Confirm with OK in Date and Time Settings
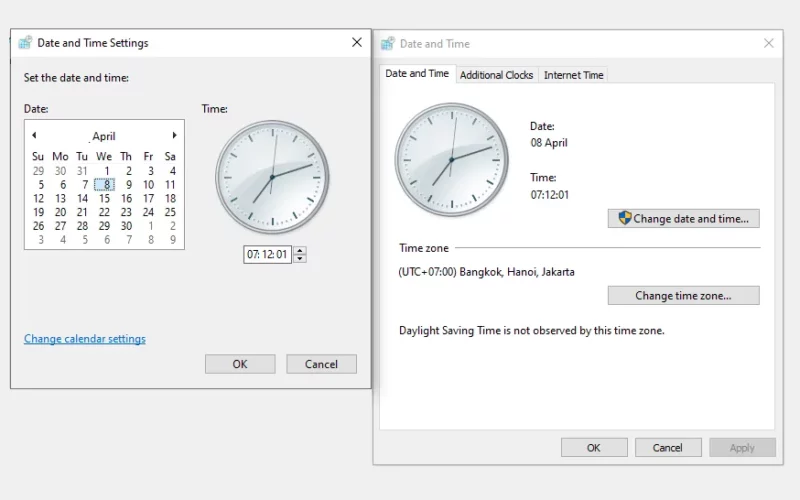Screen dimensions: 800x500 [240, 364]
